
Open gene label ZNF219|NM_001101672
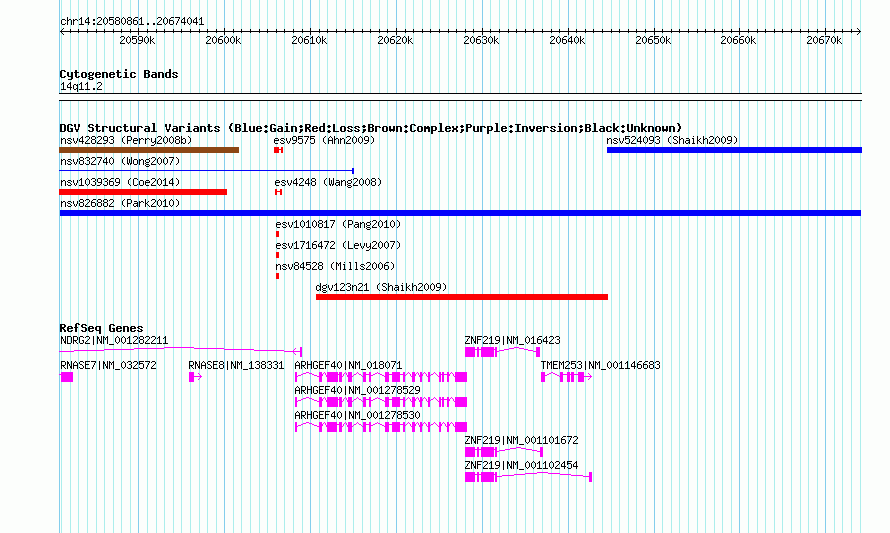(521, 440)
